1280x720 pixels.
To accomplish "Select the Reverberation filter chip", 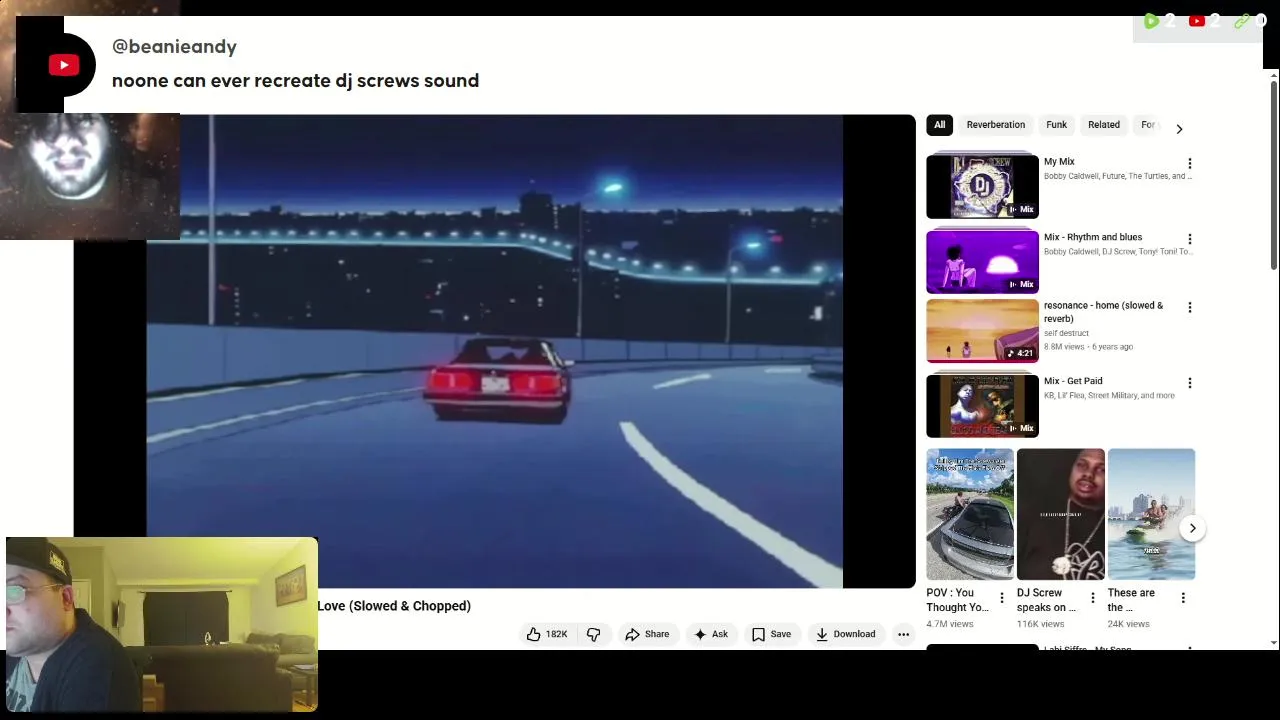I will click(995, 125).
